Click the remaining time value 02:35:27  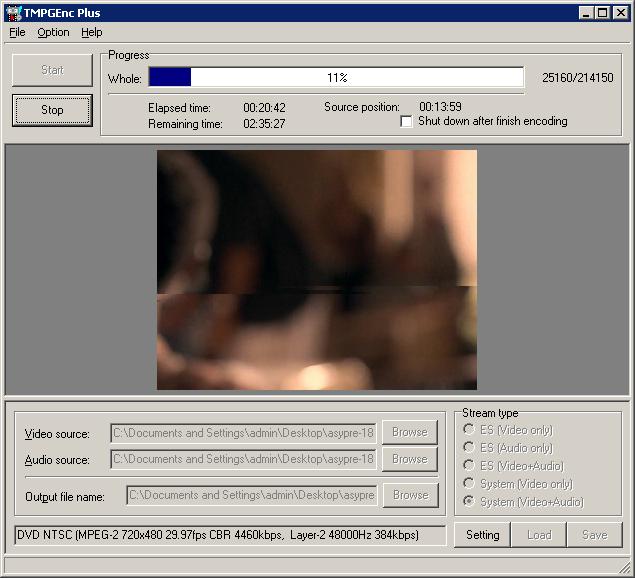[264, 124]
